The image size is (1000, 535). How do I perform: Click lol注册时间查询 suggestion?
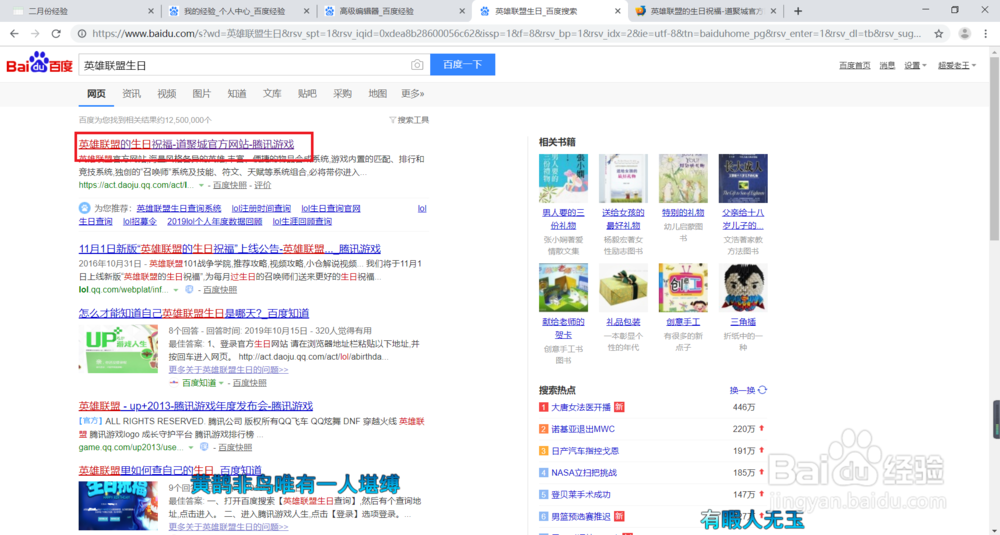[261, 209]
